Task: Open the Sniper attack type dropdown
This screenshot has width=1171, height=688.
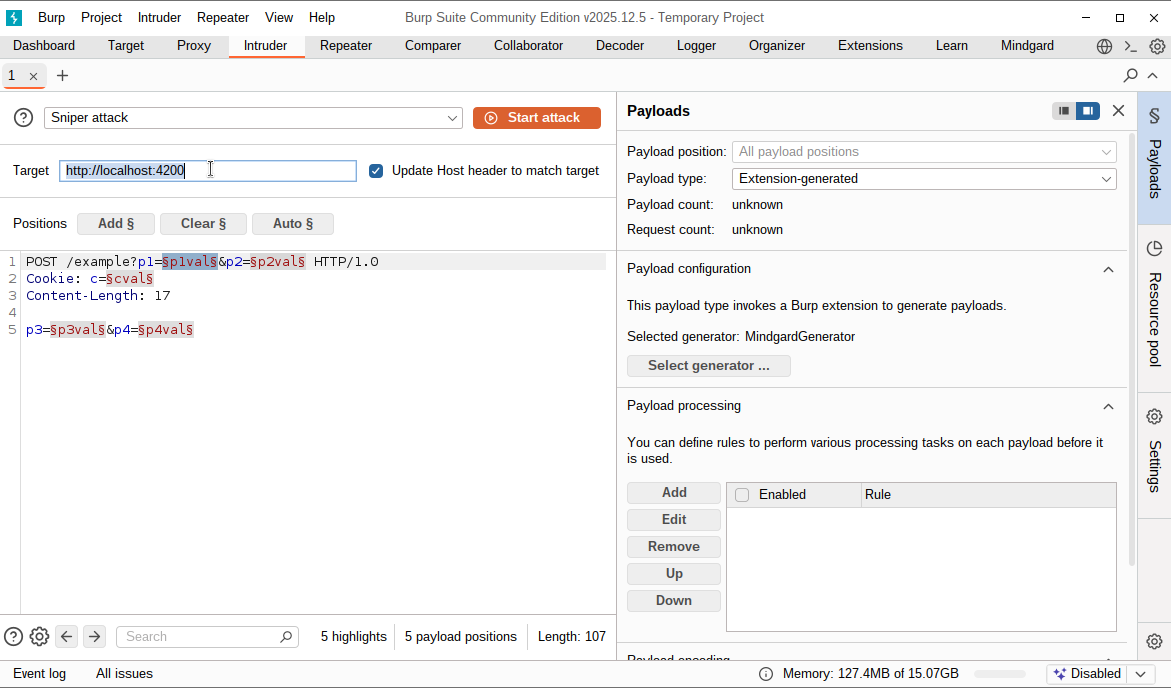Action: tap(253, 118)
